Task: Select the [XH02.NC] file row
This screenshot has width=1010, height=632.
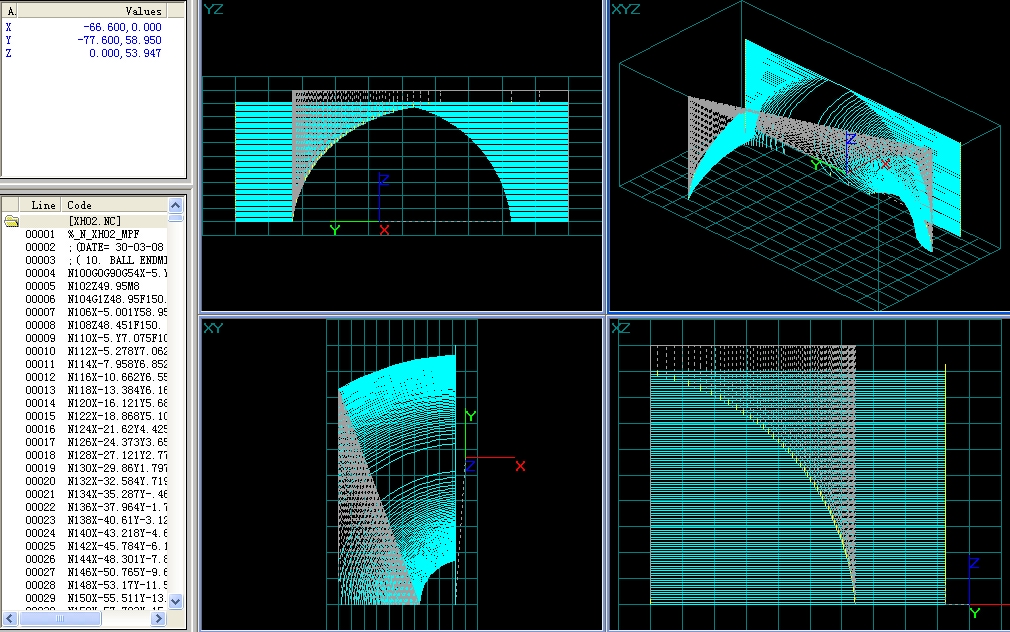Action: 85,222
